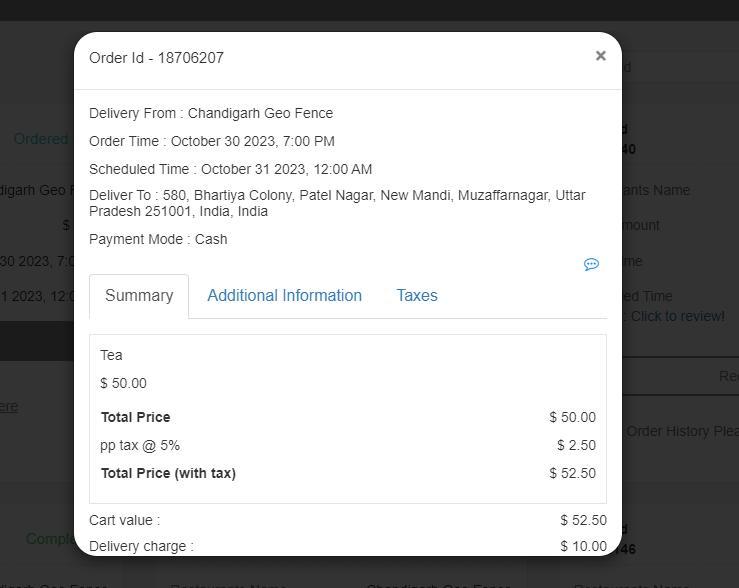
Task: Open the blue chat bubble icon
Action: [x=591, y=264]
